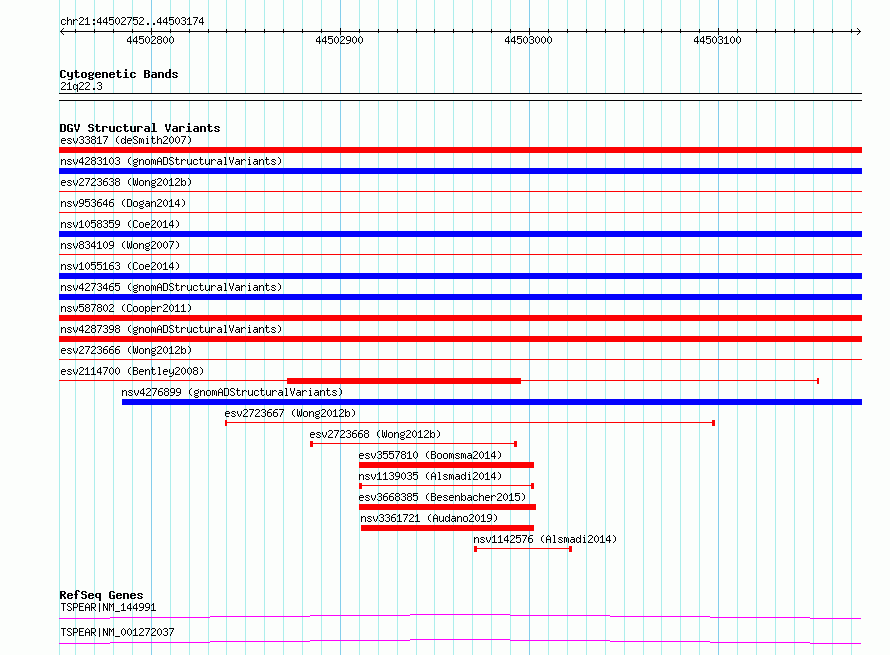The image size is (890, 655).
Task: Click the RefSeq Genes track title
Action: coord(101,595)
